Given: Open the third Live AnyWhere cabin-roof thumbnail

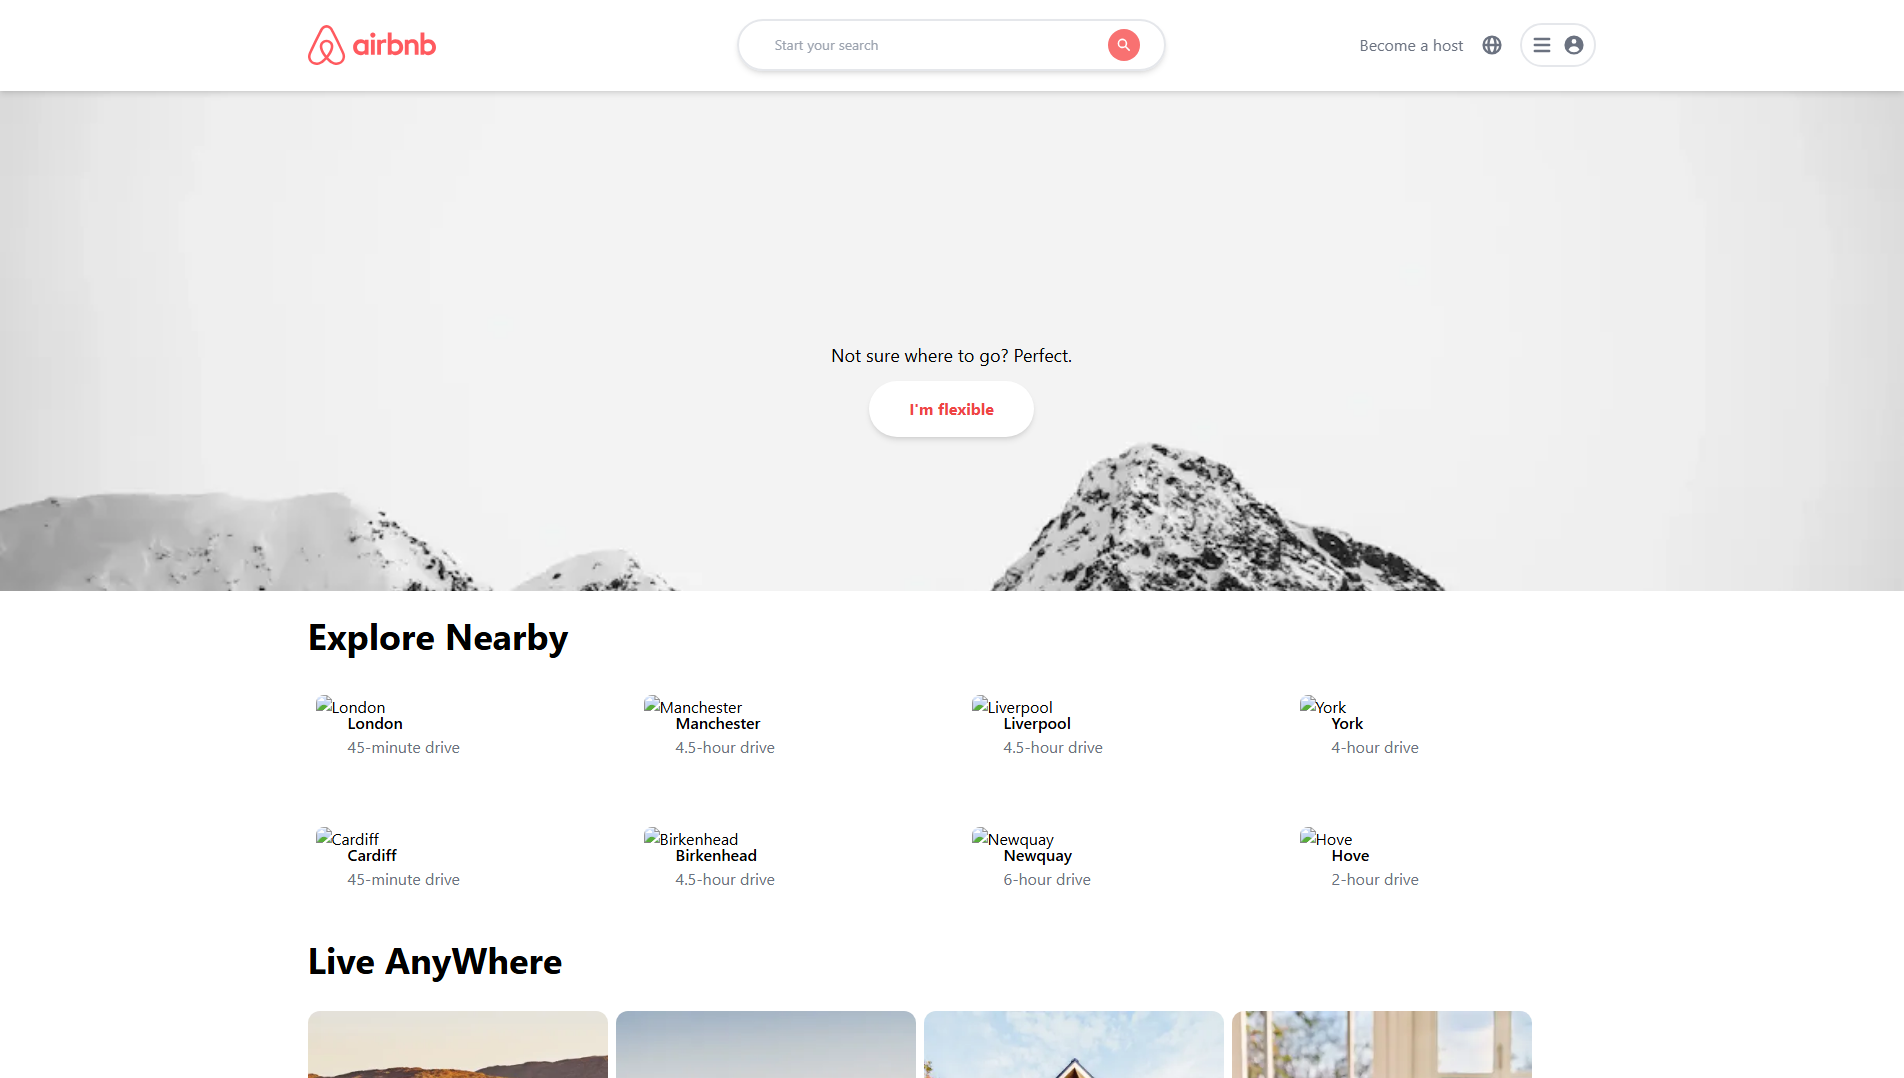Looking at the screenshot, I should point(1074,1044).
